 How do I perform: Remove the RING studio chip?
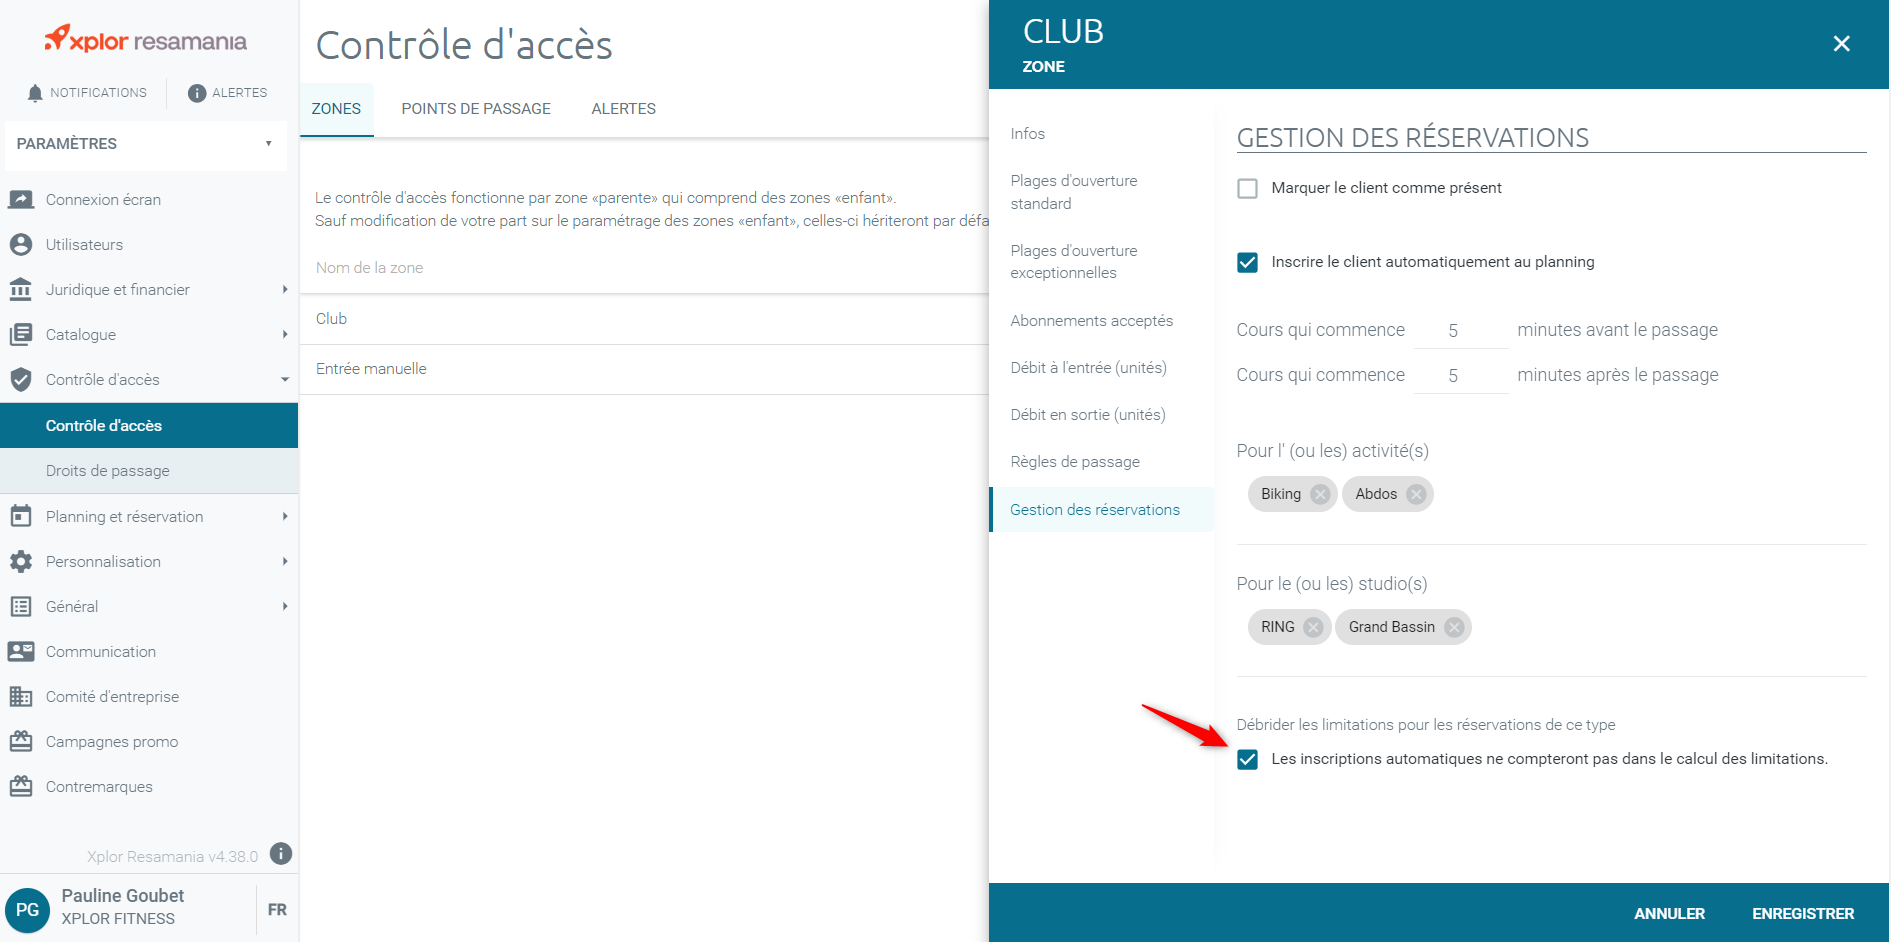(1313, 627)
